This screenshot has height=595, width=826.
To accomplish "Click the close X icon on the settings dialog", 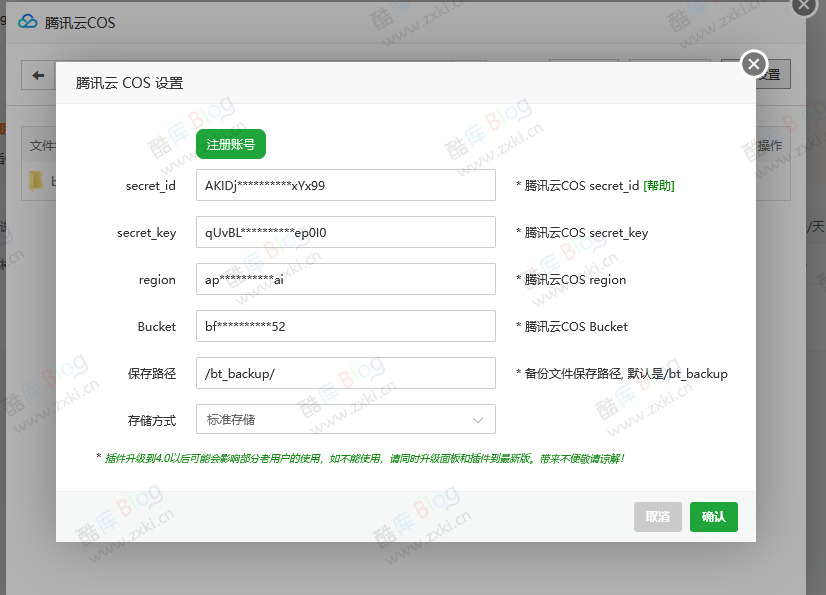I will coord(753,63).
